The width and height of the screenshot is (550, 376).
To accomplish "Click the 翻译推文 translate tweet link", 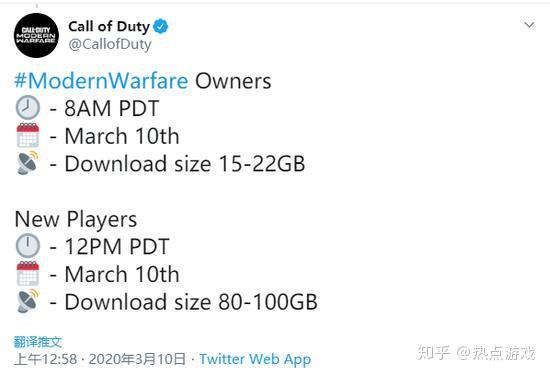I will (x=38, y=342).
